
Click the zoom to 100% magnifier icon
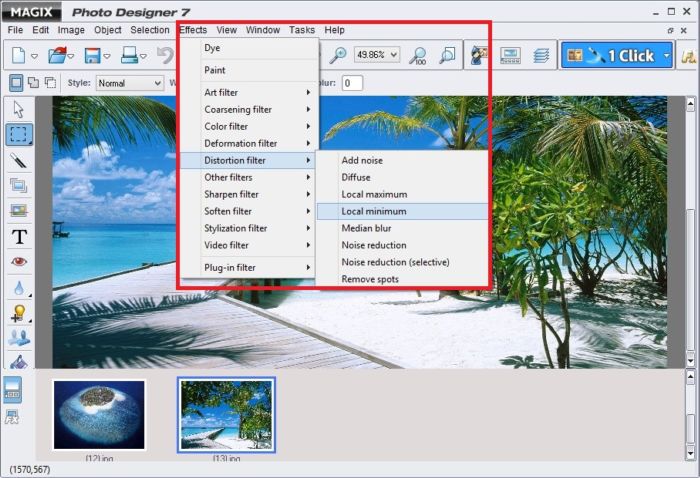[418, 55]
